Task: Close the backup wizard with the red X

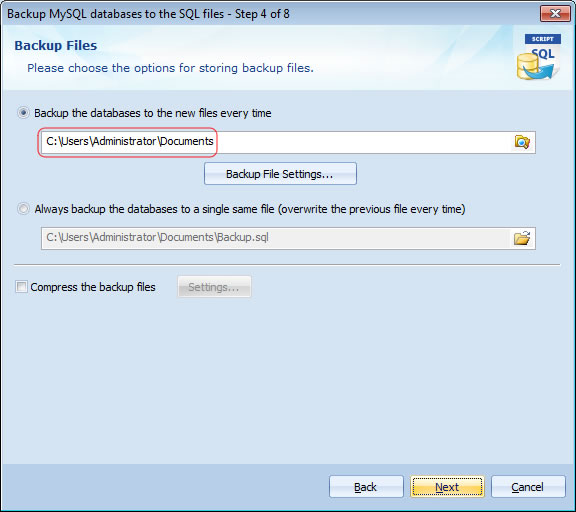Action: (555, 14)
